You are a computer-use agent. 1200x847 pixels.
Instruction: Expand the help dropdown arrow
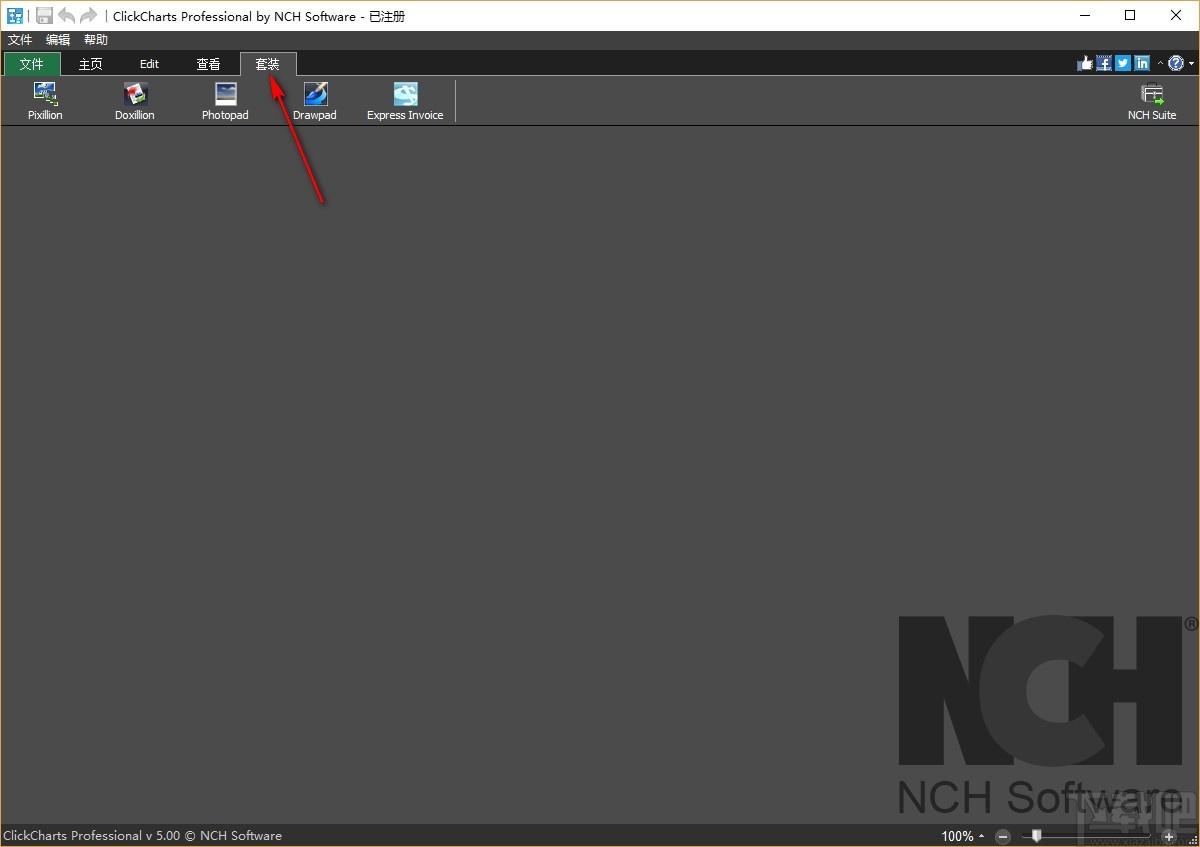tap(1191, 64)
